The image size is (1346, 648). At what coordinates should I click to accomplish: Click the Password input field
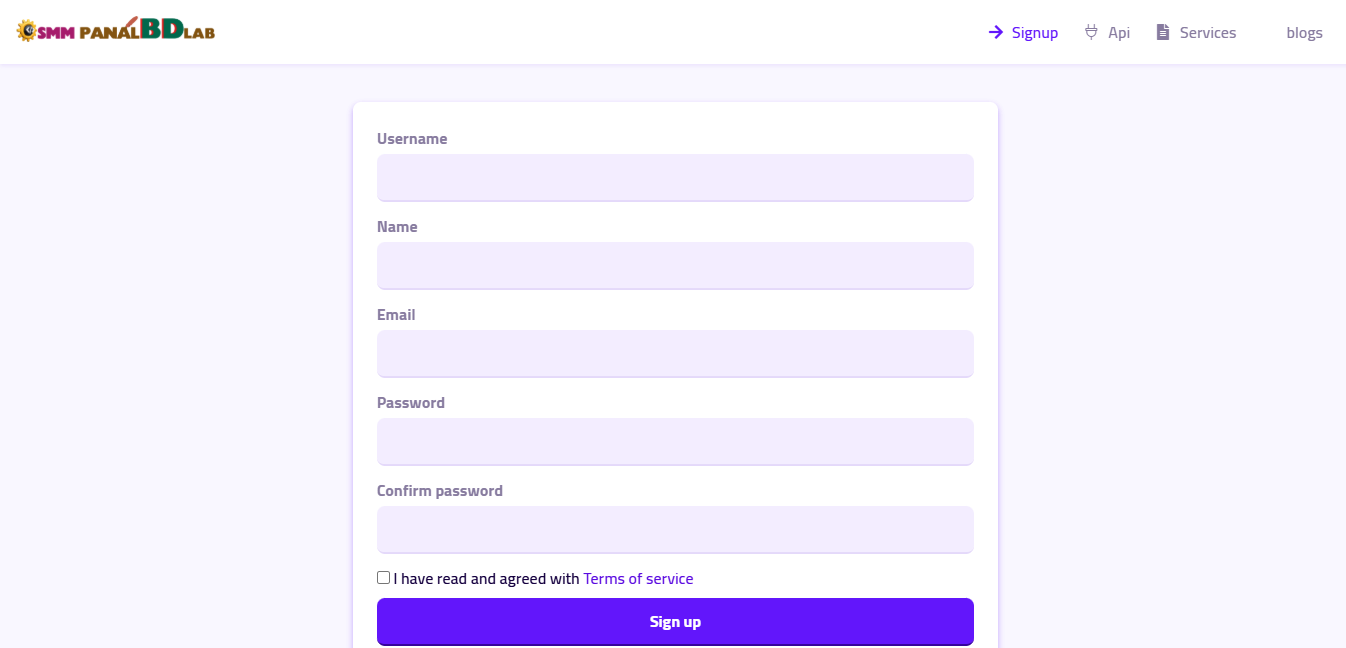pyautogui.click(x=675, y=441)
